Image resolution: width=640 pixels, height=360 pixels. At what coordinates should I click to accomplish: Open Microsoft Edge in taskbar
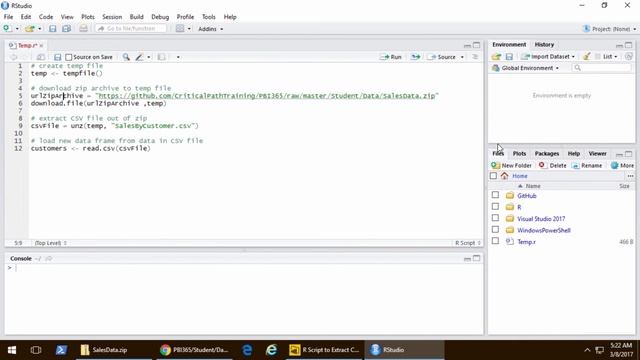pyautogui.click(x=247, y=350)
